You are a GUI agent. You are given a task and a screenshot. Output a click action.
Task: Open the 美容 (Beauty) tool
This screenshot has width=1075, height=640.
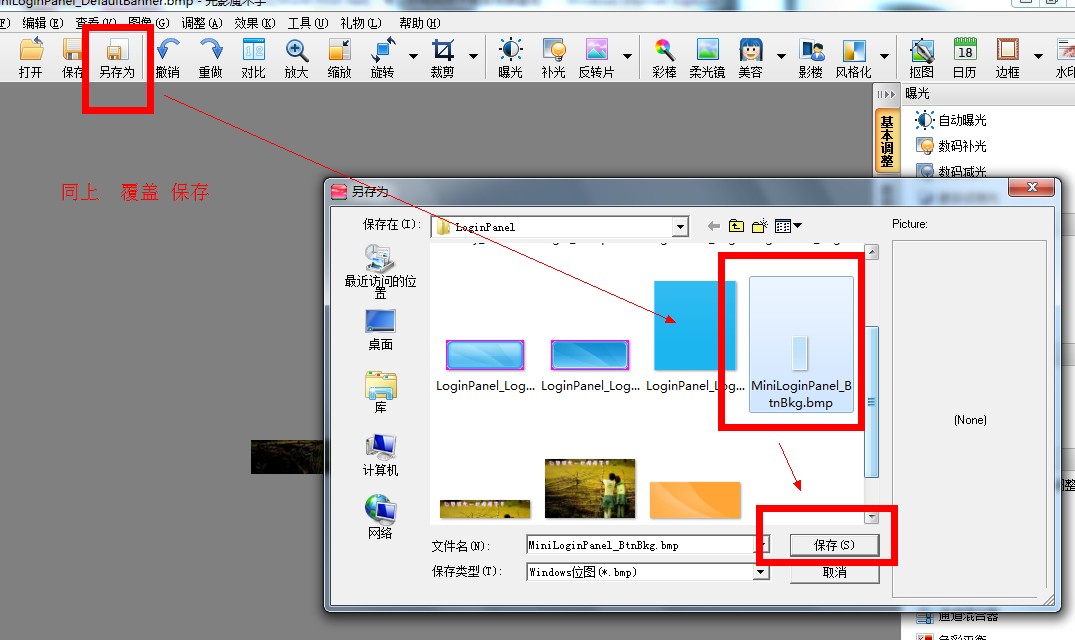tap(750, 58)
